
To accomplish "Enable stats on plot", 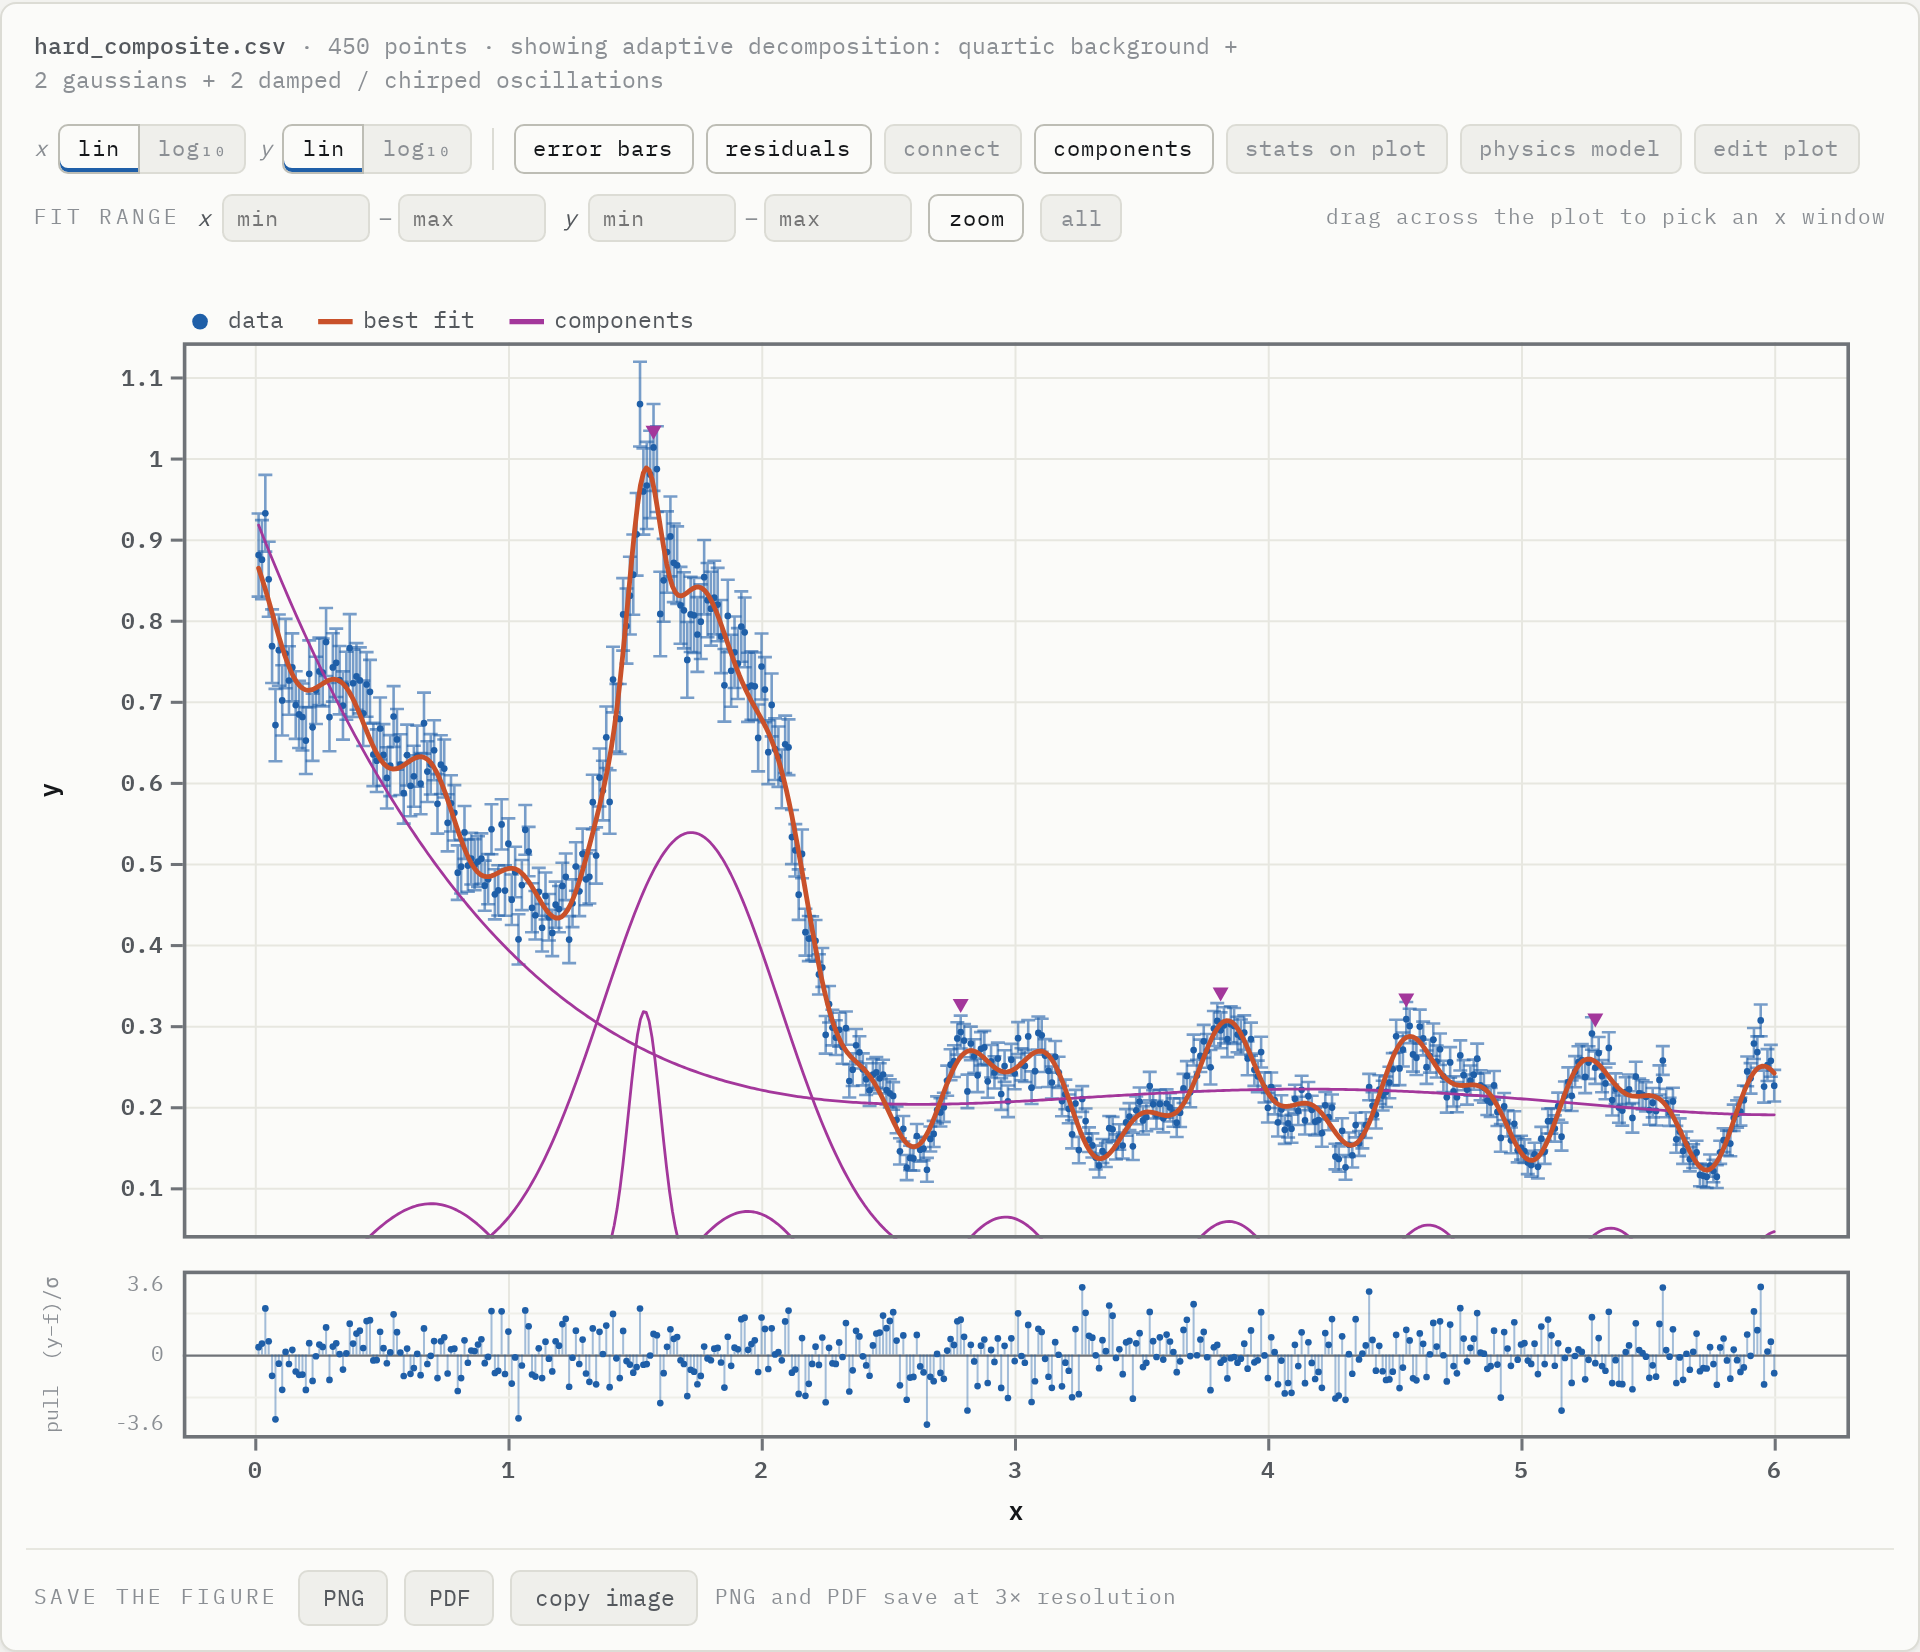I will coord(1336,149).
